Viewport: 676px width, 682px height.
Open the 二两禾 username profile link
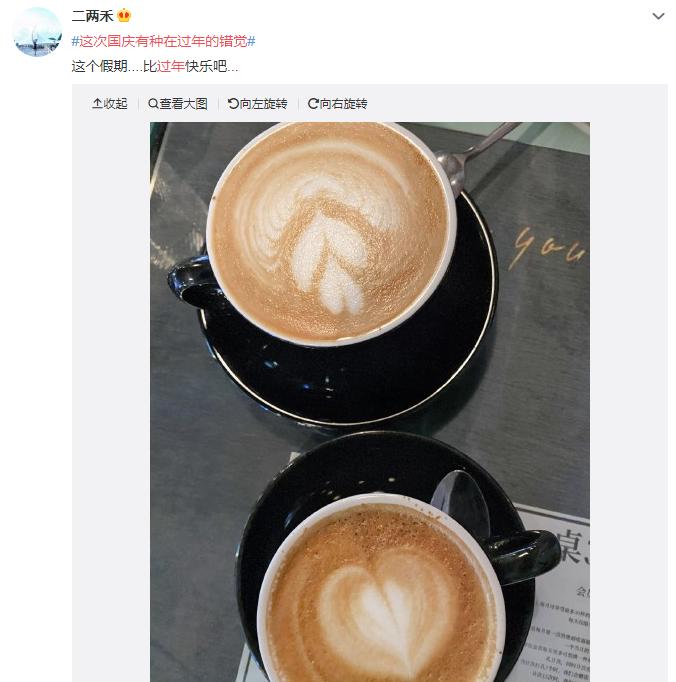pos(92,16)
